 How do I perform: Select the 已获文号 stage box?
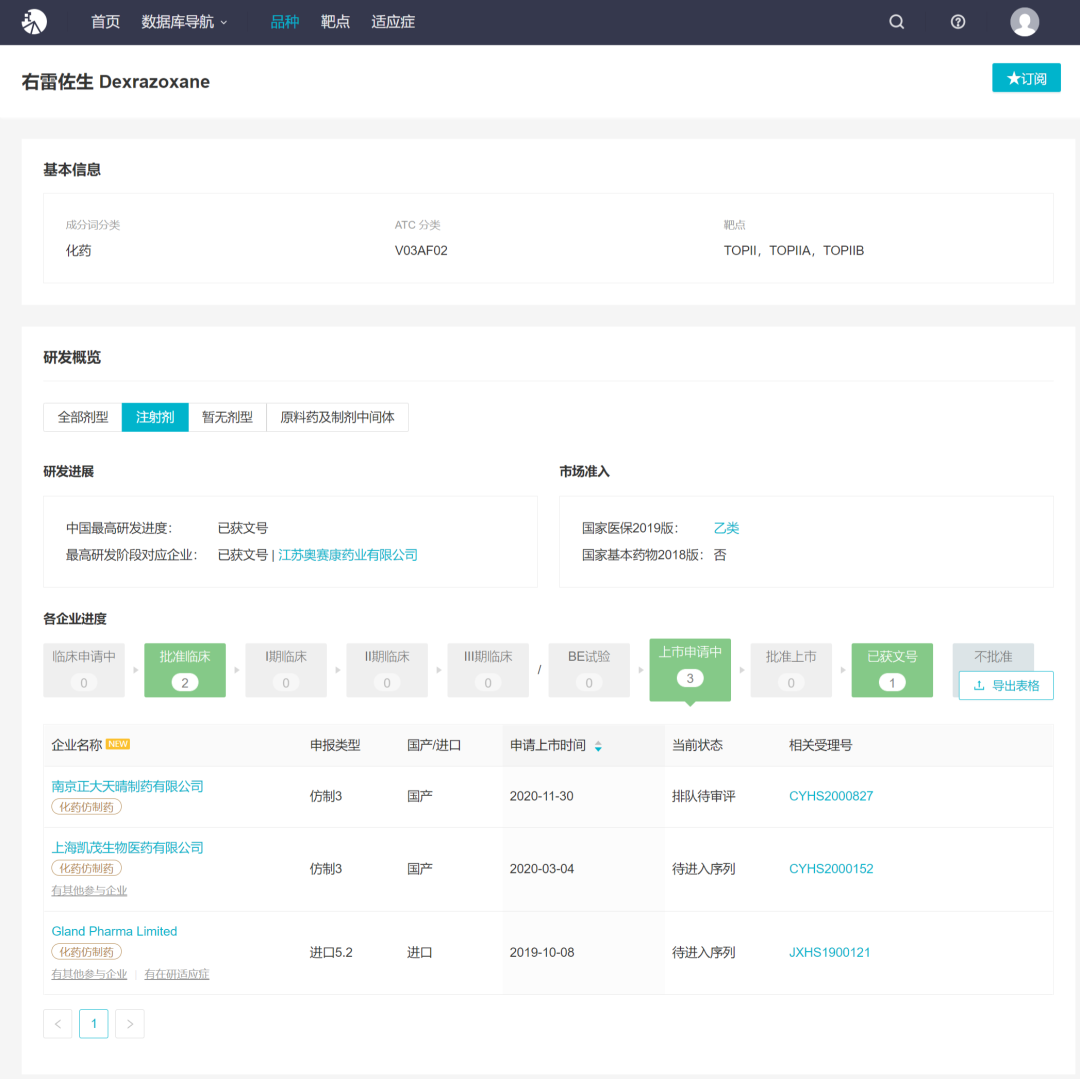892,670
